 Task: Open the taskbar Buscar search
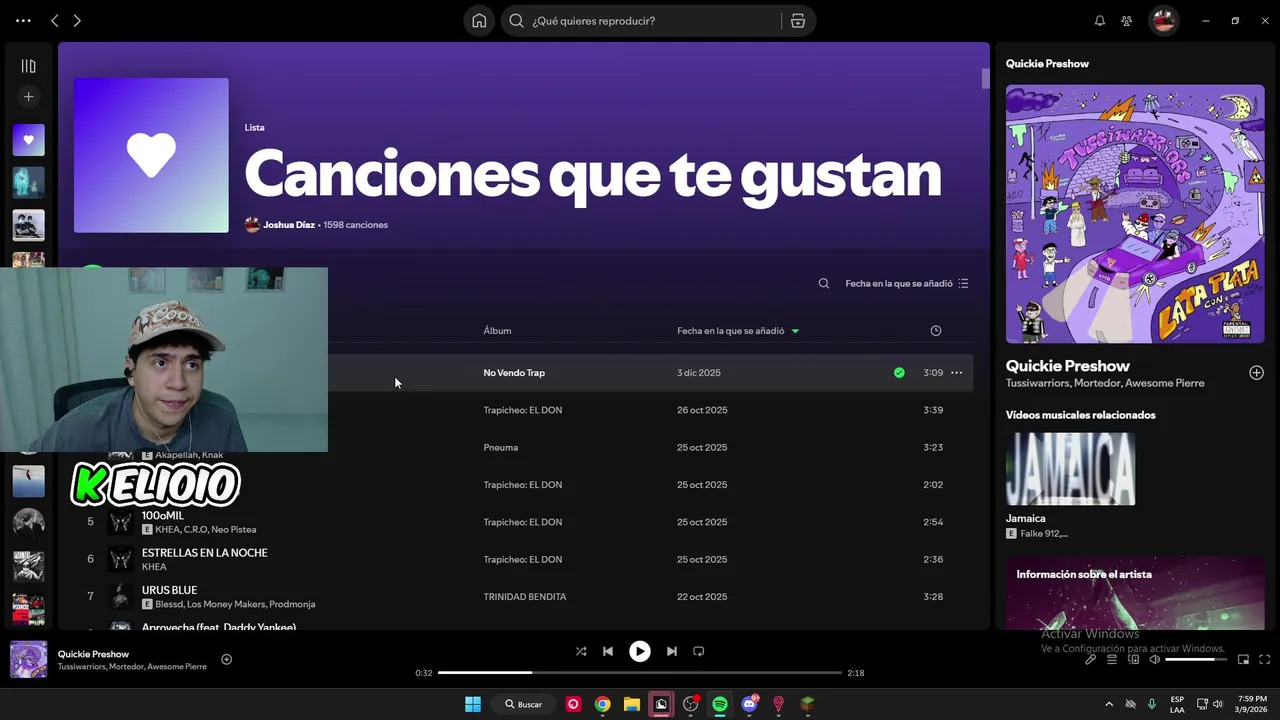(x=524, y=704)
